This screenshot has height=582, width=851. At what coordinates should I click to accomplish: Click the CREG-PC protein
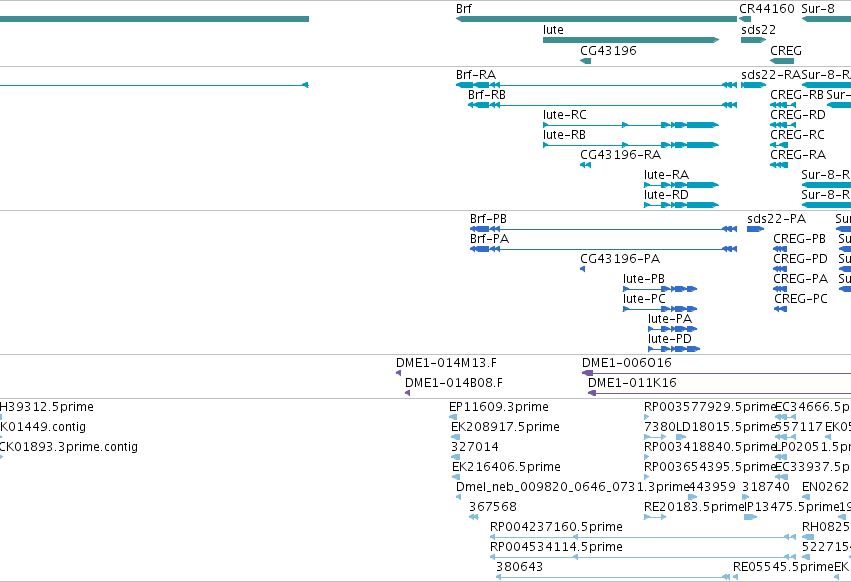click(x=780, y=309)
